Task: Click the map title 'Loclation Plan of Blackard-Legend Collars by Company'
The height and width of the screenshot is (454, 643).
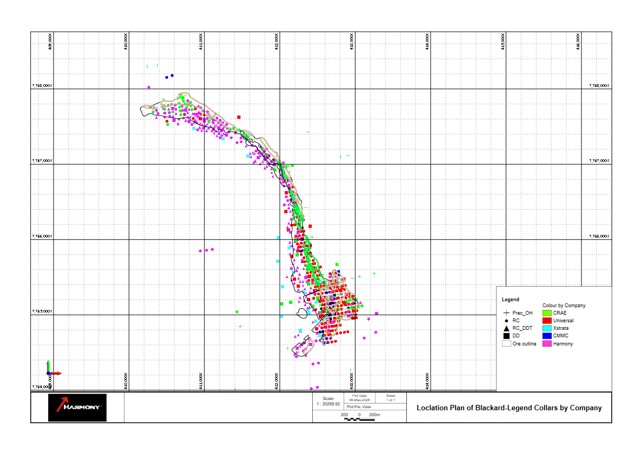Action: (x=509, y=408)
